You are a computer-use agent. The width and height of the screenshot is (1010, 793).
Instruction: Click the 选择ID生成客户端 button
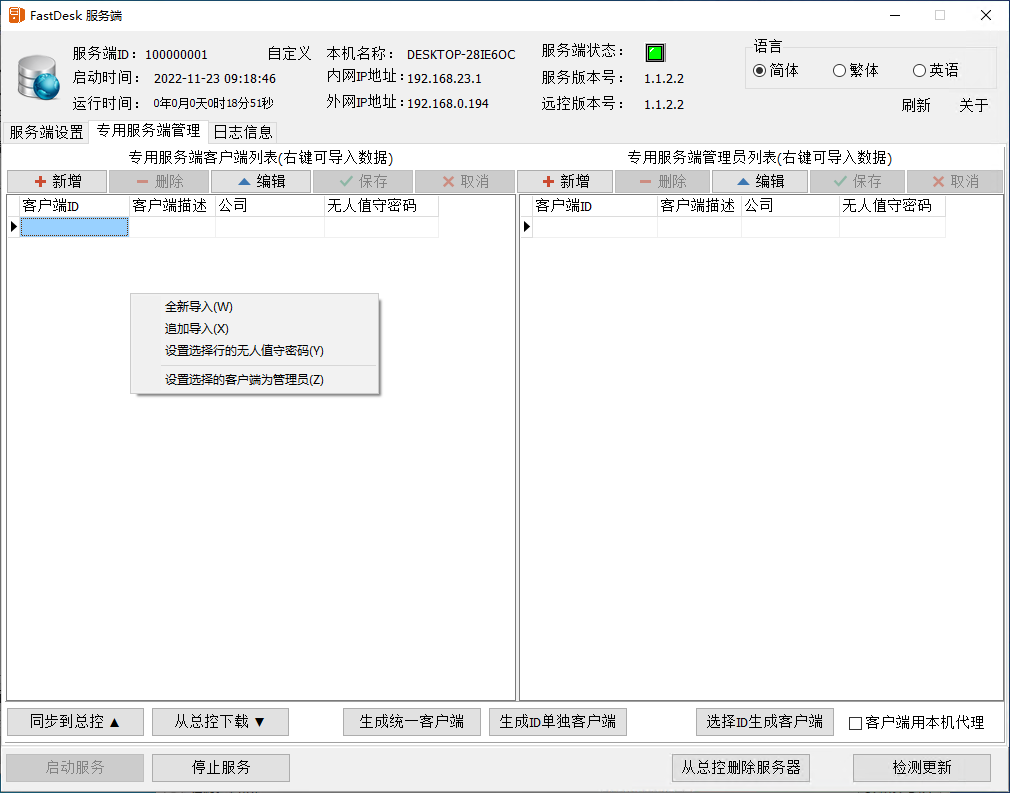coord(765,721)
